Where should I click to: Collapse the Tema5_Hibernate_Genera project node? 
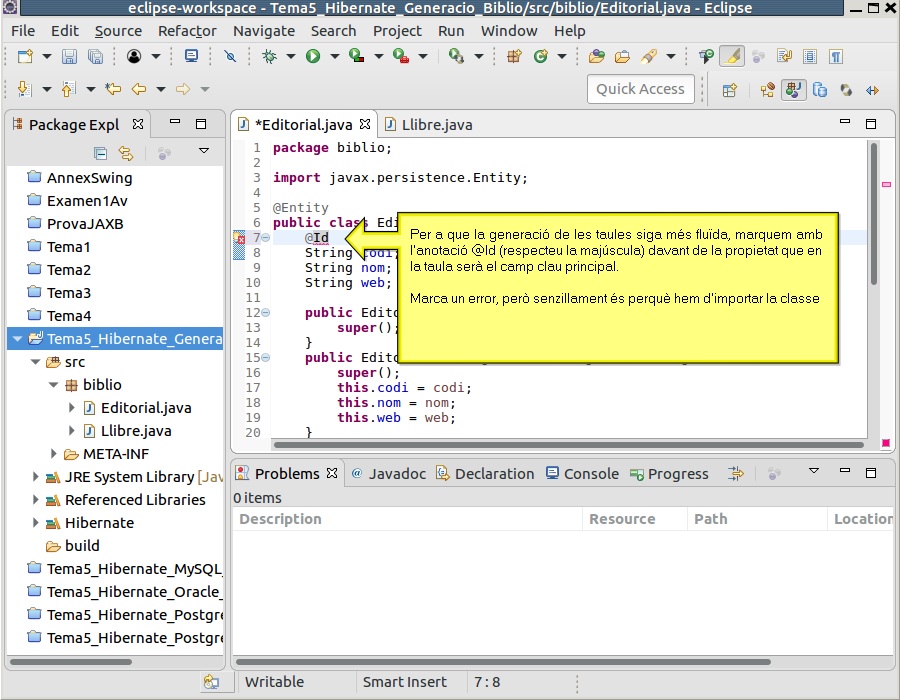(x=18, y=339)
